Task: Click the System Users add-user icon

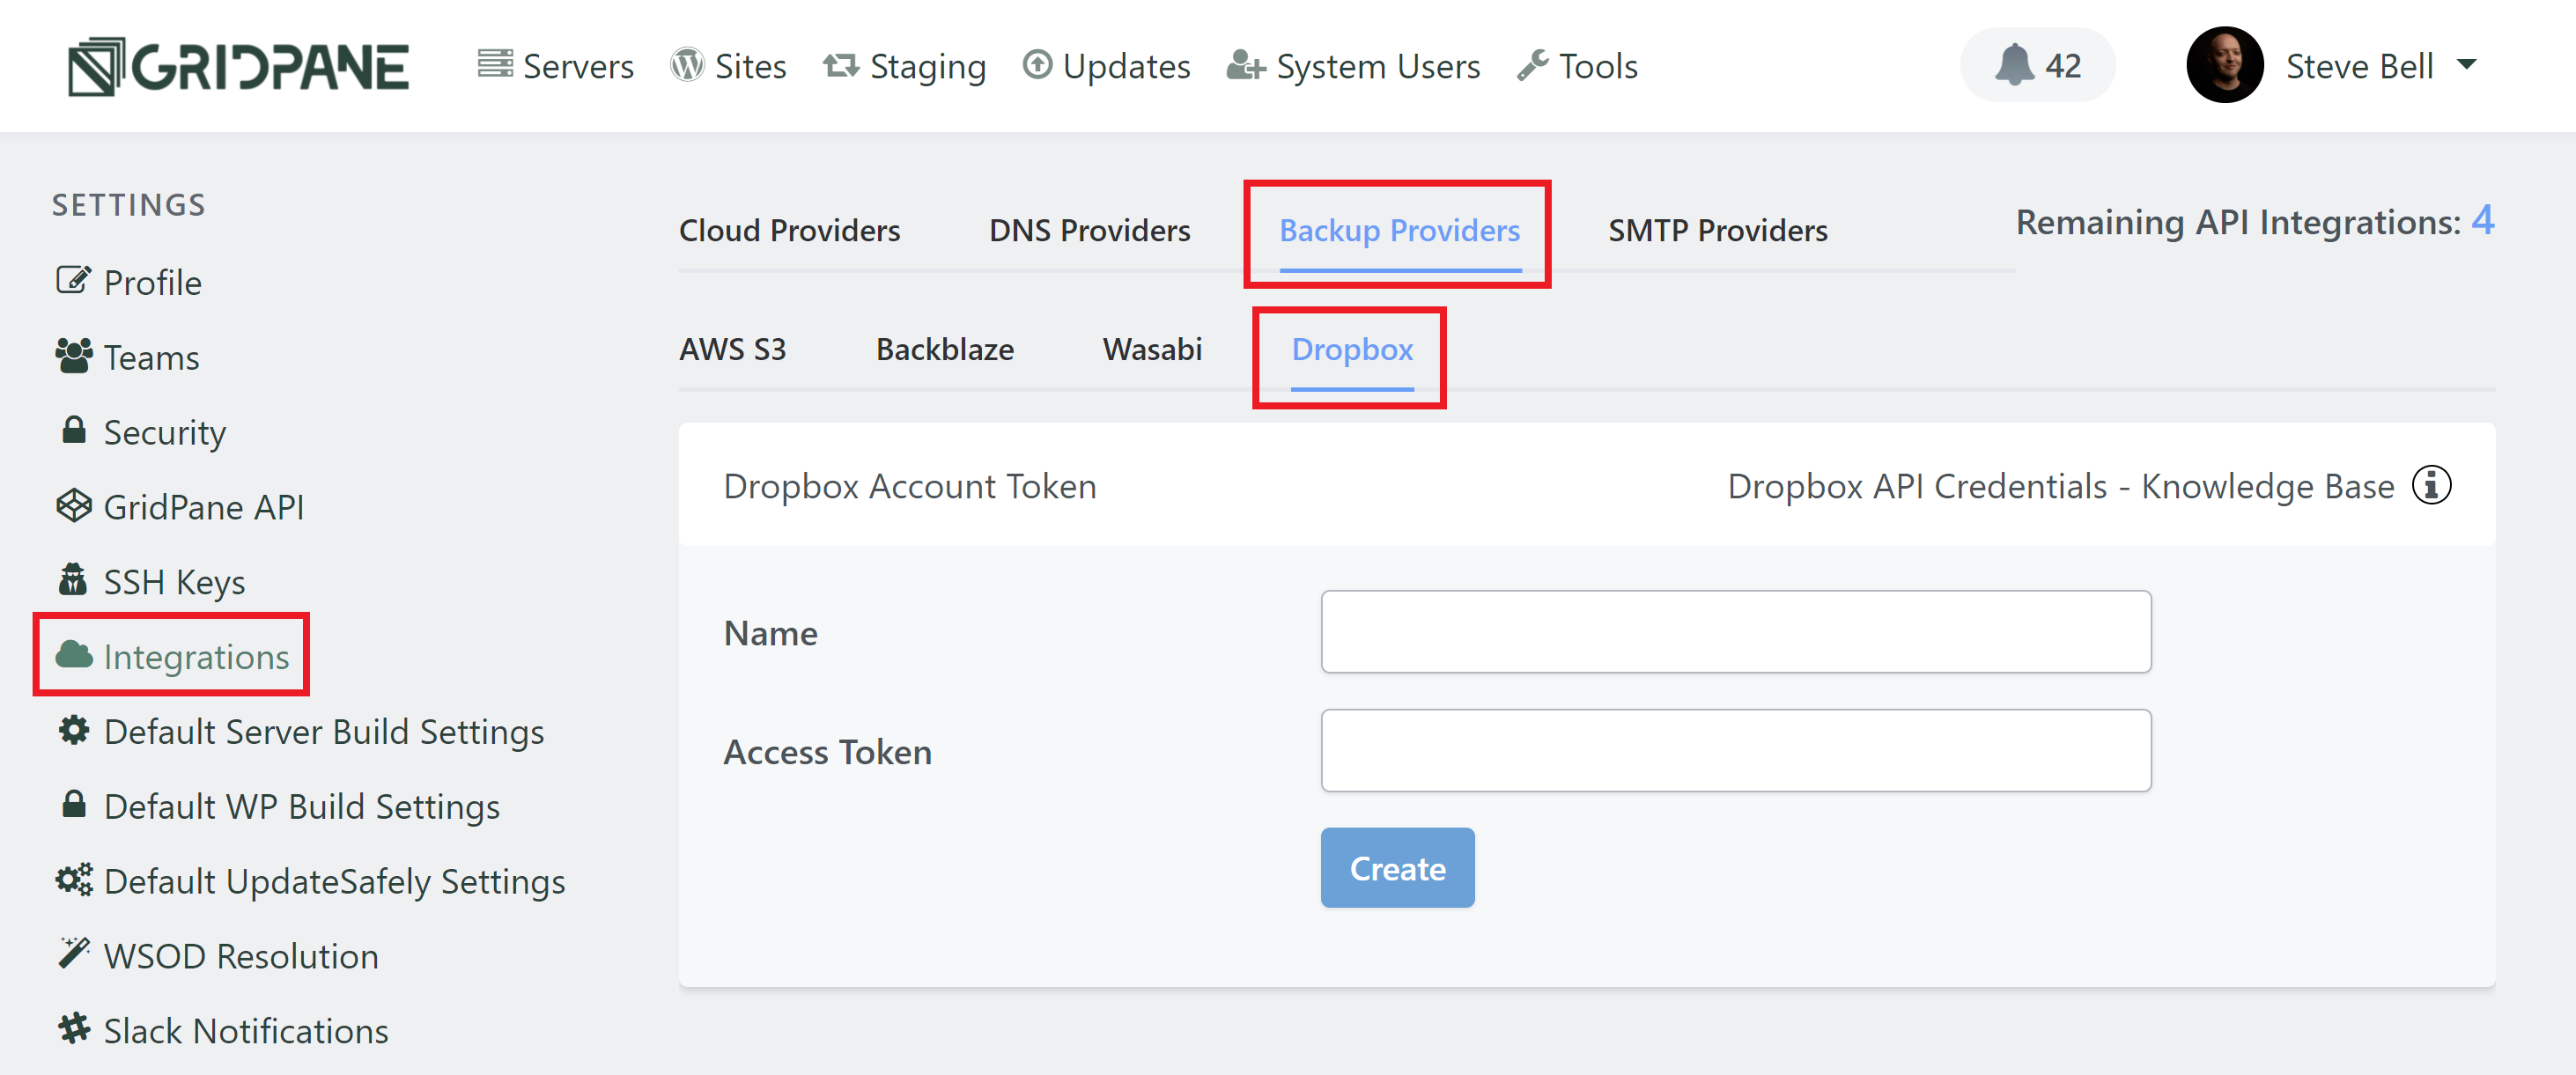Action: [1246, 65]
